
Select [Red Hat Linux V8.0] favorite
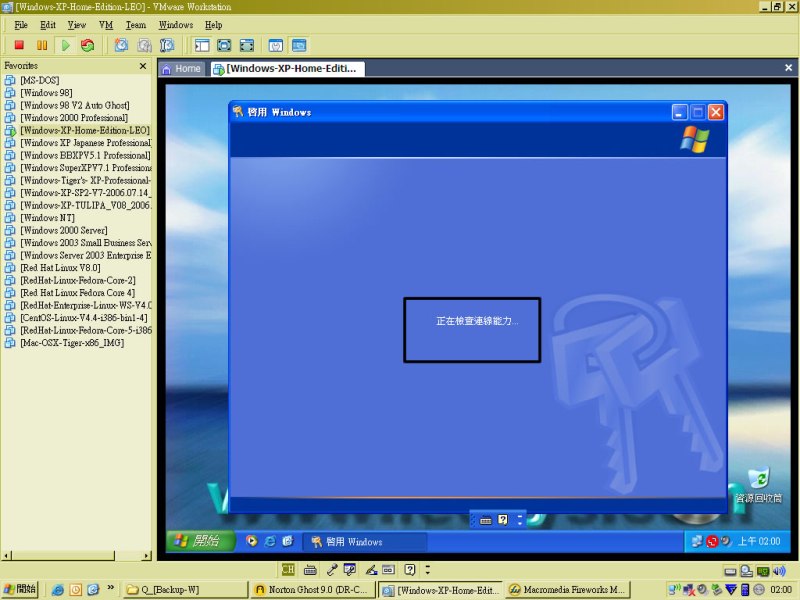[60, 268]
